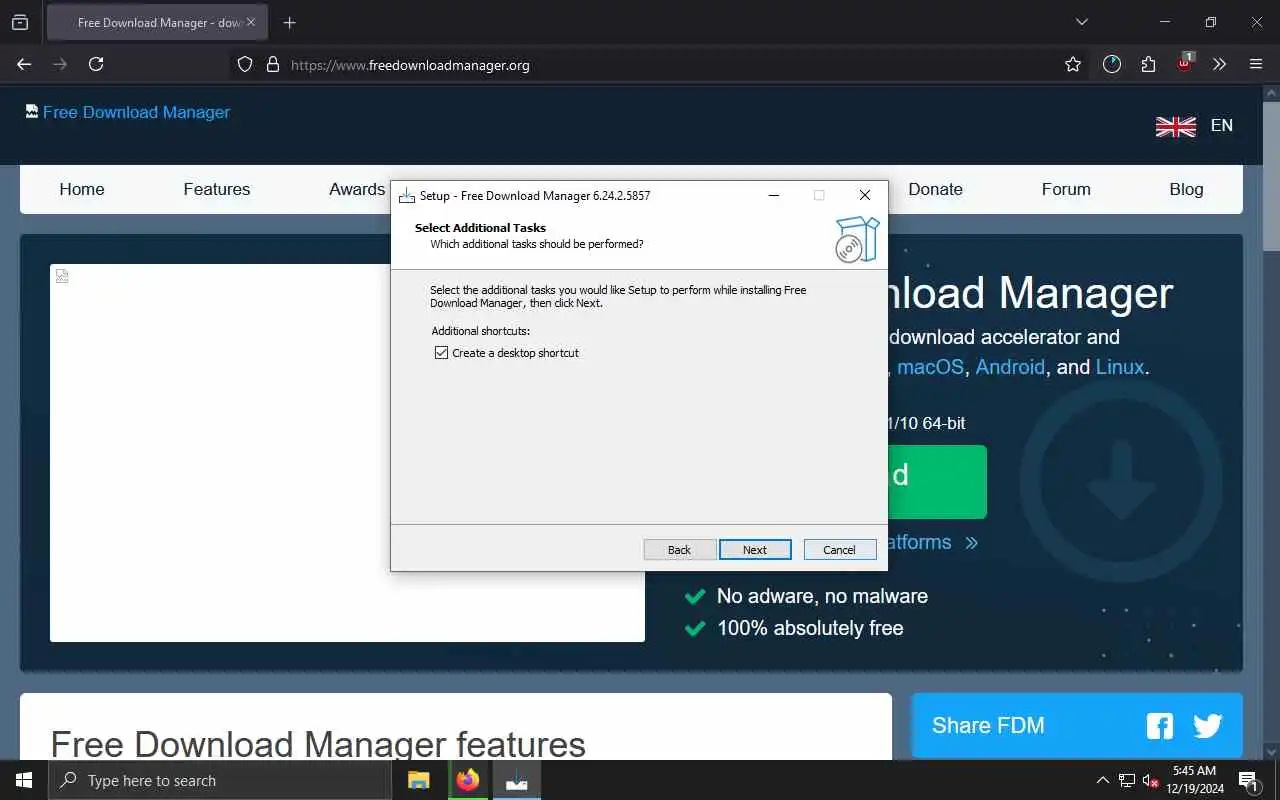
Task: Open the network tray icon
Action: click(1127, 780)
